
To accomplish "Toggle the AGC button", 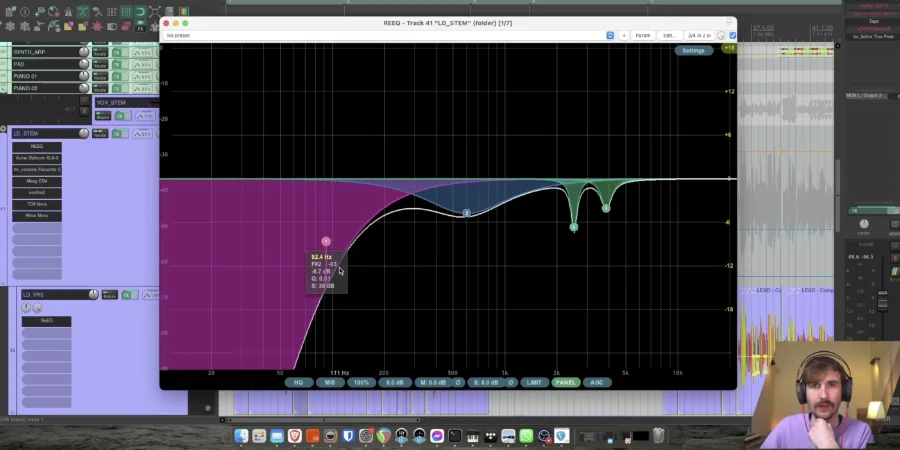I will click(597, 382).
